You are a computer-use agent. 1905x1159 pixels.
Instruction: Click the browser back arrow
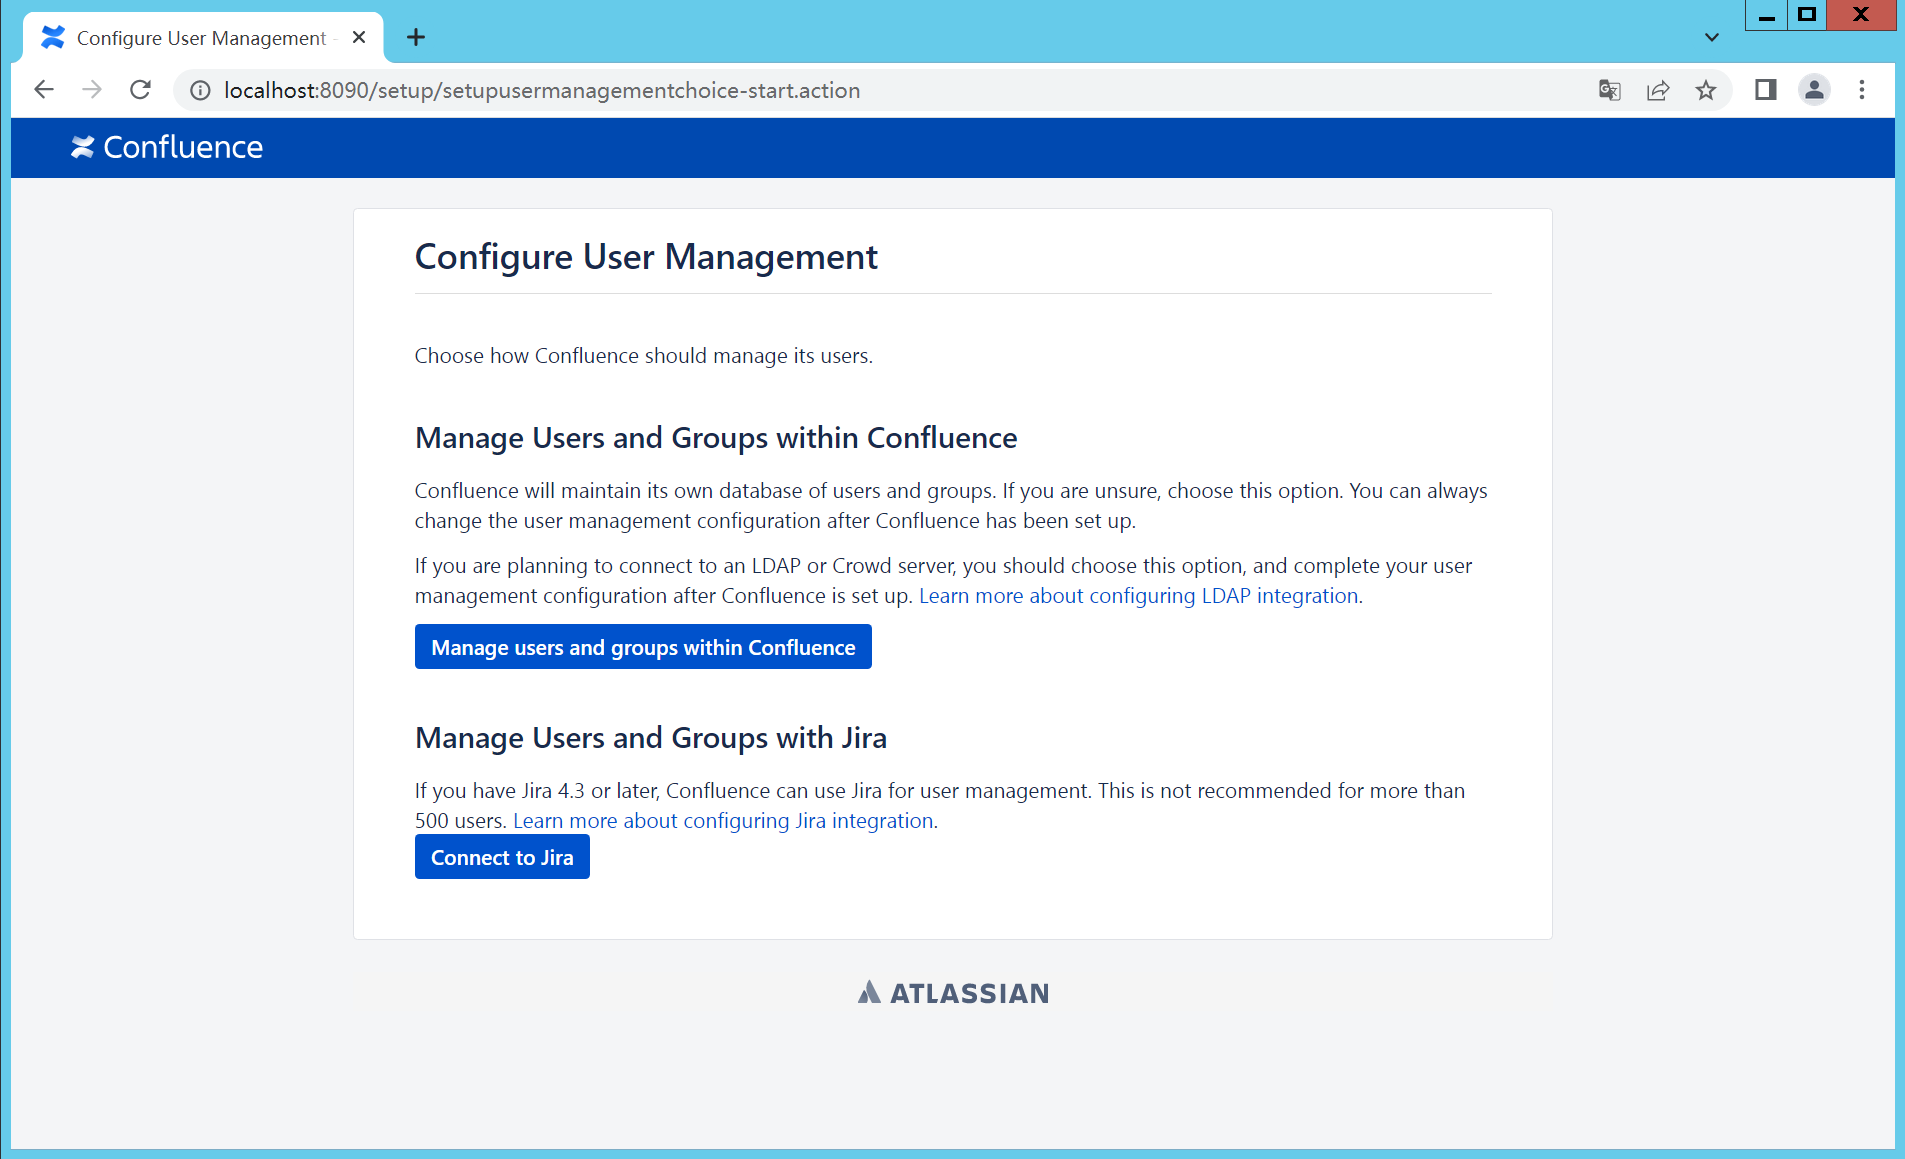point(44,90)
